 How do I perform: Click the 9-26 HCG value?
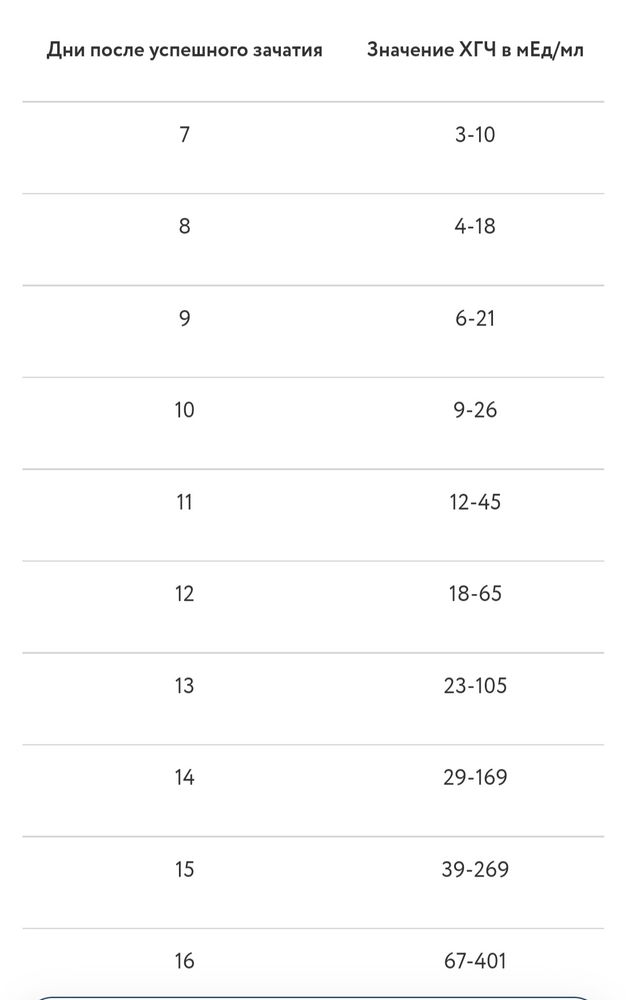[474, 410]
